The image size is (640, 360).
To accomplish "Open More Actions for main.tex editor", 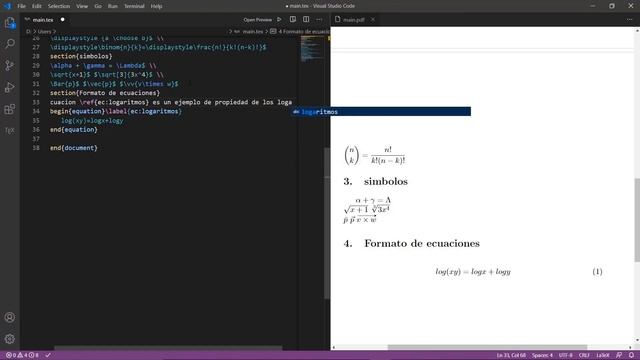I will (319, 20).
